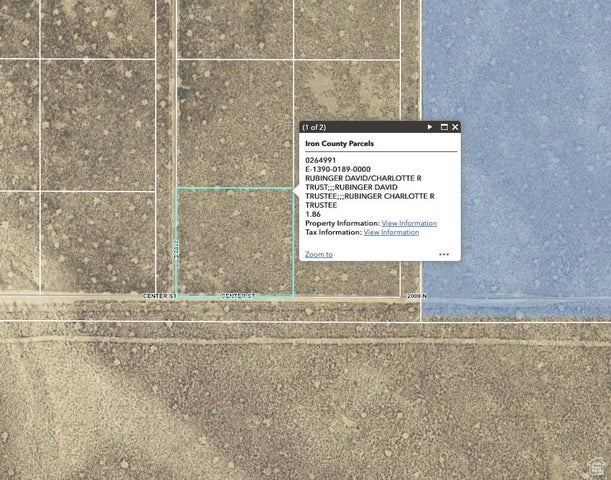The height and width of the screenshot is (480, 611).
Task: Click the parcel account number 0264991
Action: (x=320, y=160)
